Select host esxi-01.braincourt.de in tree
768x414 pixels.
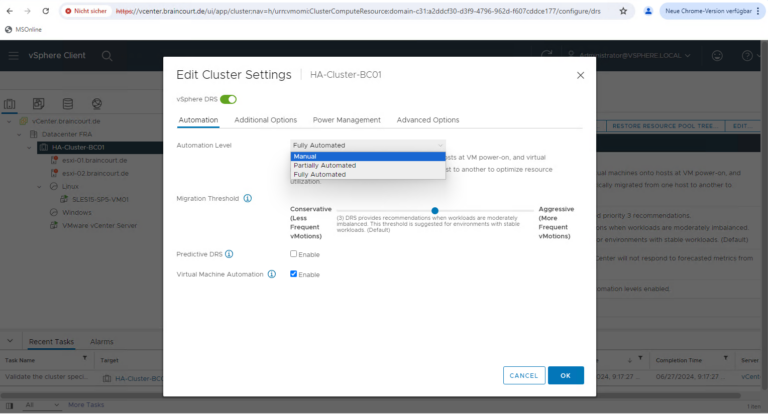(95, 160)
